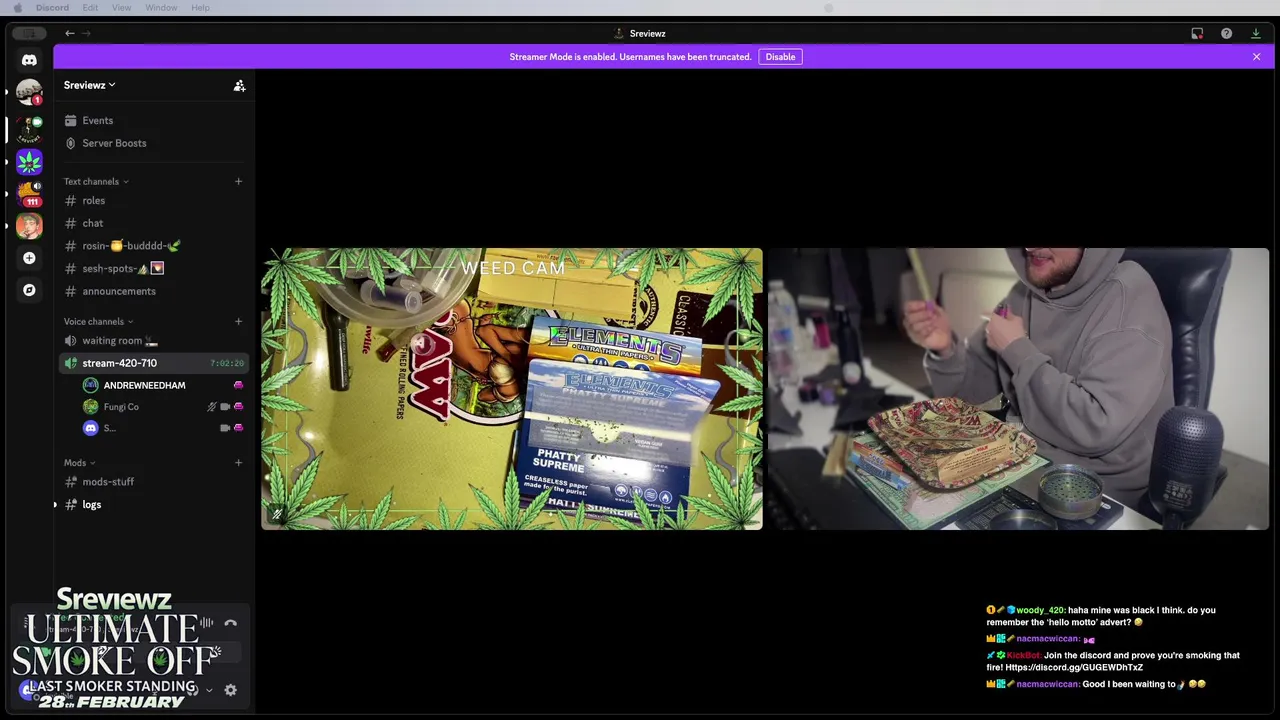Go back with the left arrow

[x=70, y=33]
